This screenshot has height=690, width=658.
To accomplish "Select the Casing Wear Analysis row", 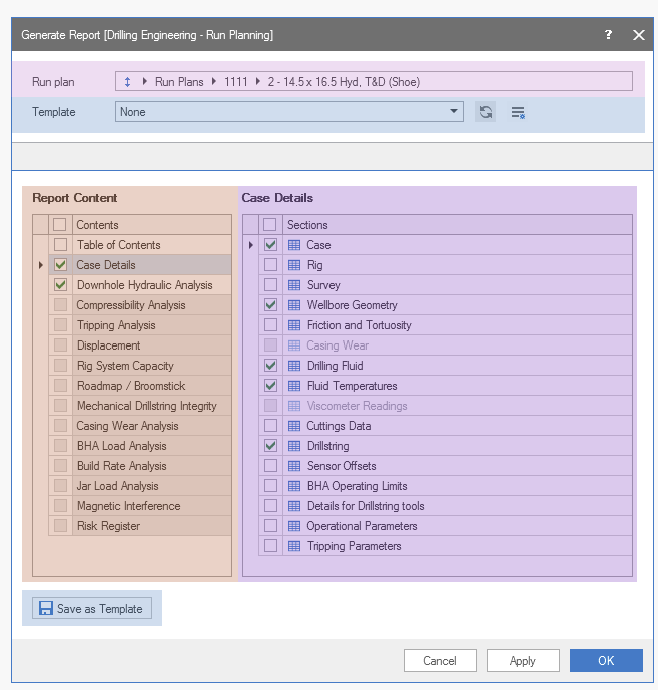I will [140, 426].
